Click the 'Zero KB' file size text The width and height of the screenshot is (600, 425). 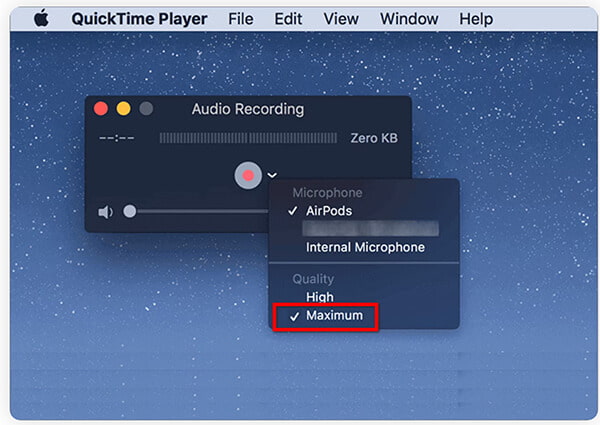click(x=374, y=138)
